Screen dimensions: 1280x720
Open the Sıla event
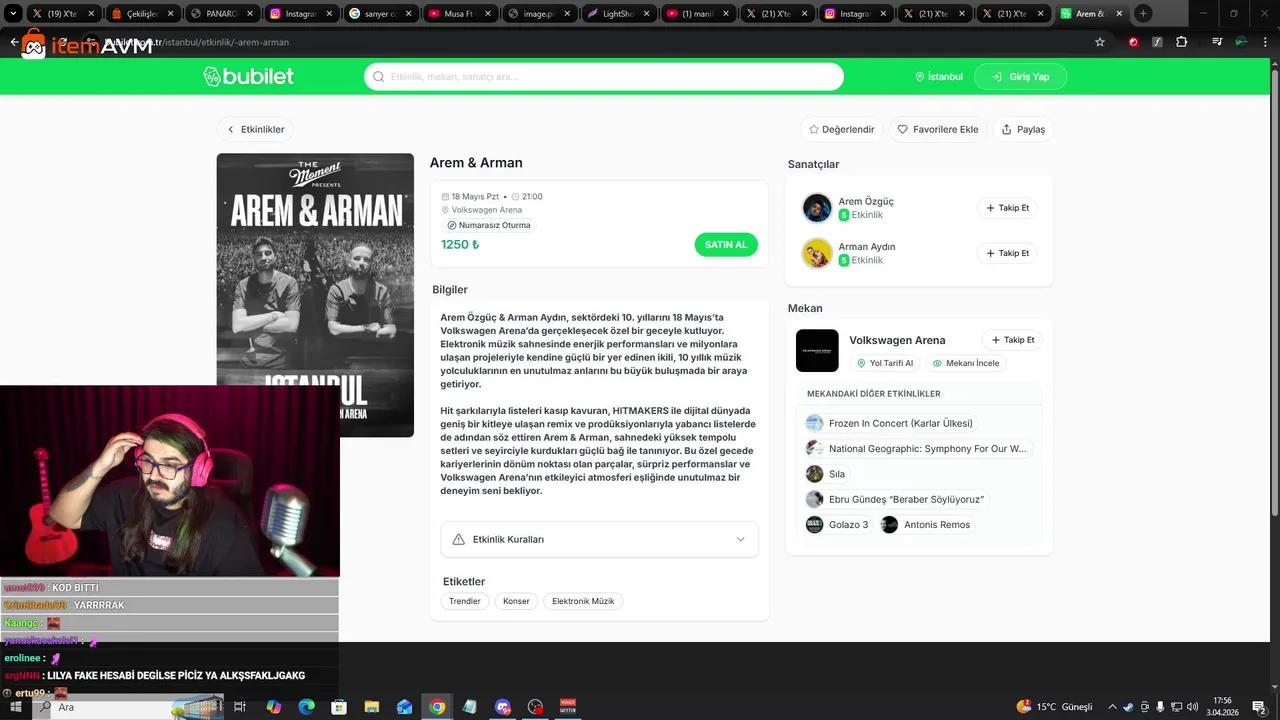pyautogui.click(x=827, y=474)
